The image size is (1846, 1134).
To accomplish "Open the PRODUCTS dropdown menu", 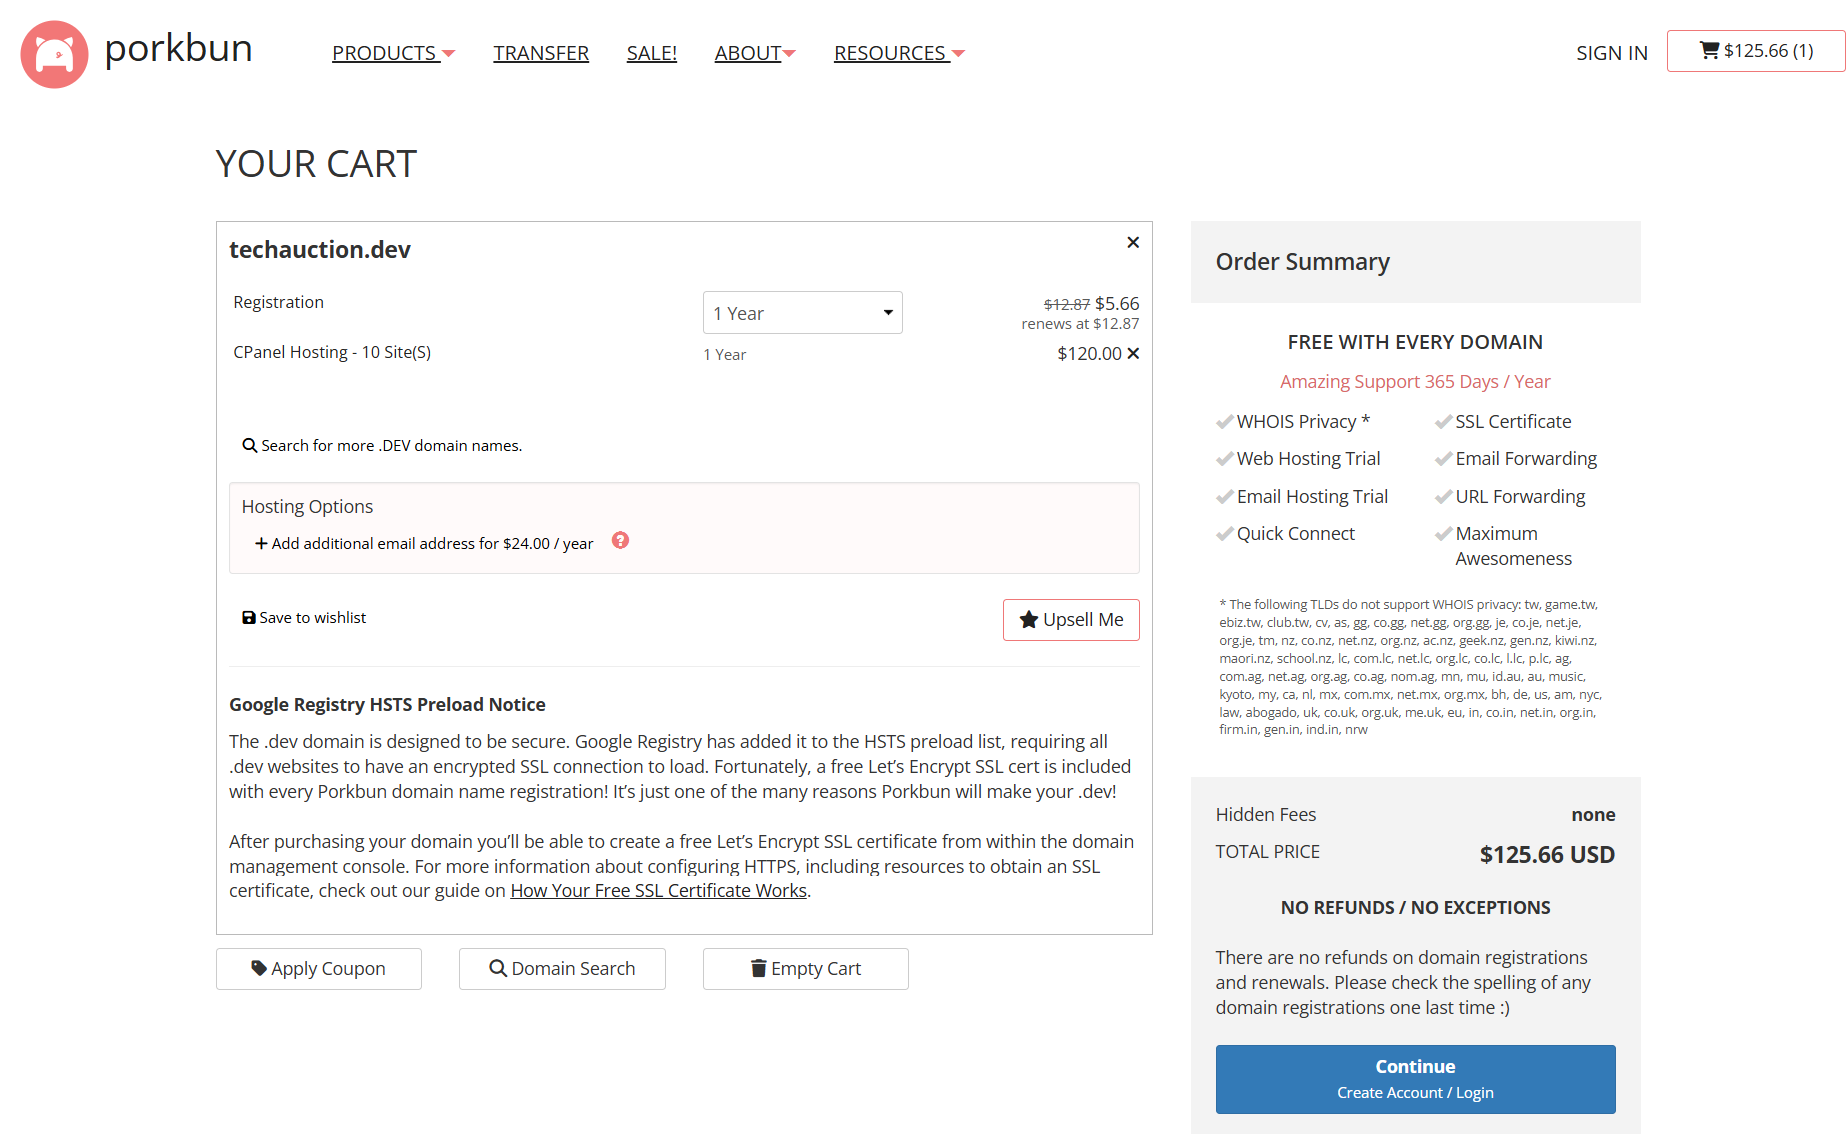I will tap(393, 53).
